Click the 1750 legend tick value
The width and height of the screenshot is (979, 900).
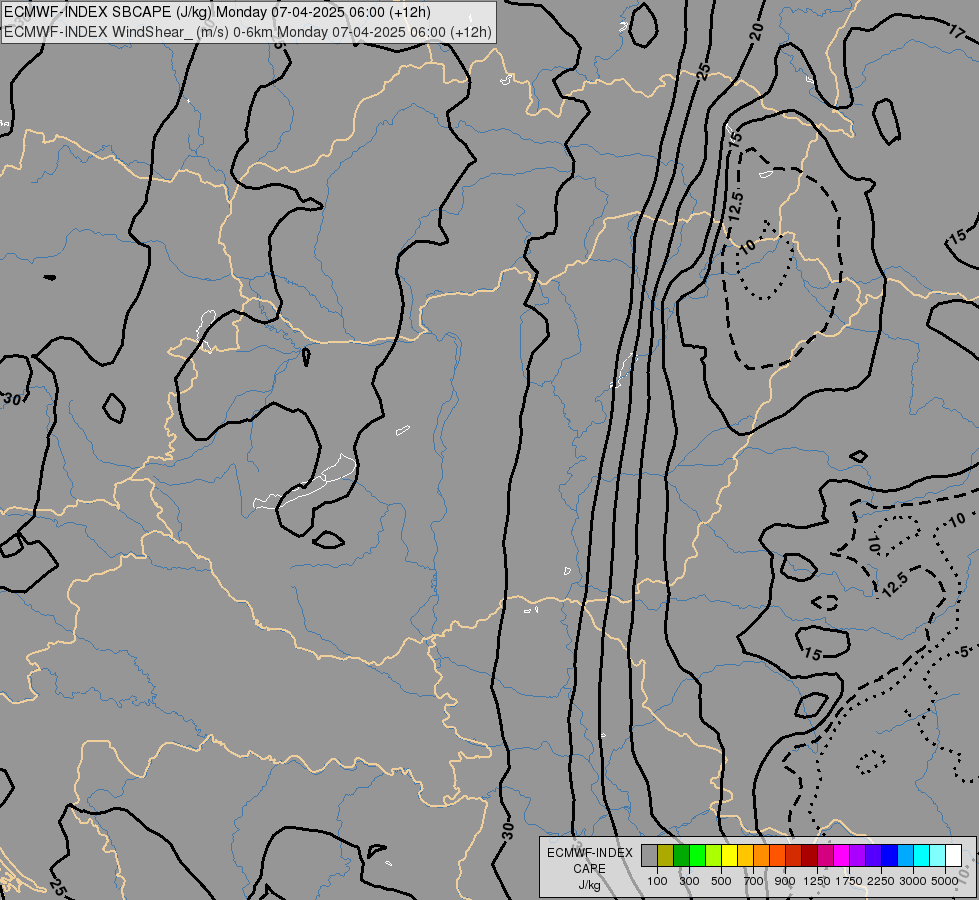click(x=849, y=881)
